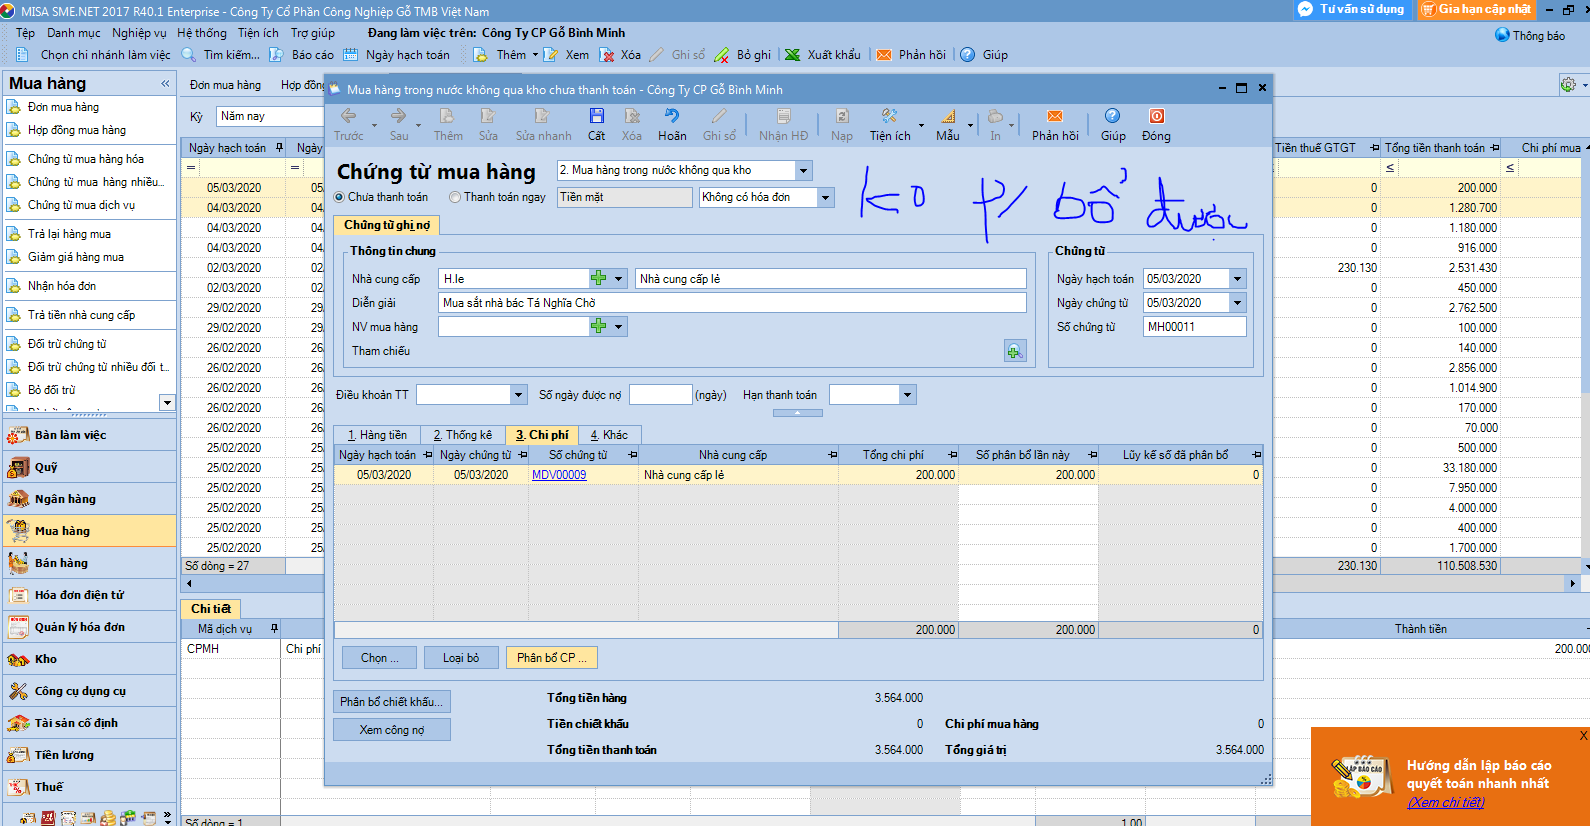Click the Hoãn (undo) toolbar icon
Viewport: 1590px width, 826px height.
[x=672, y=117]
